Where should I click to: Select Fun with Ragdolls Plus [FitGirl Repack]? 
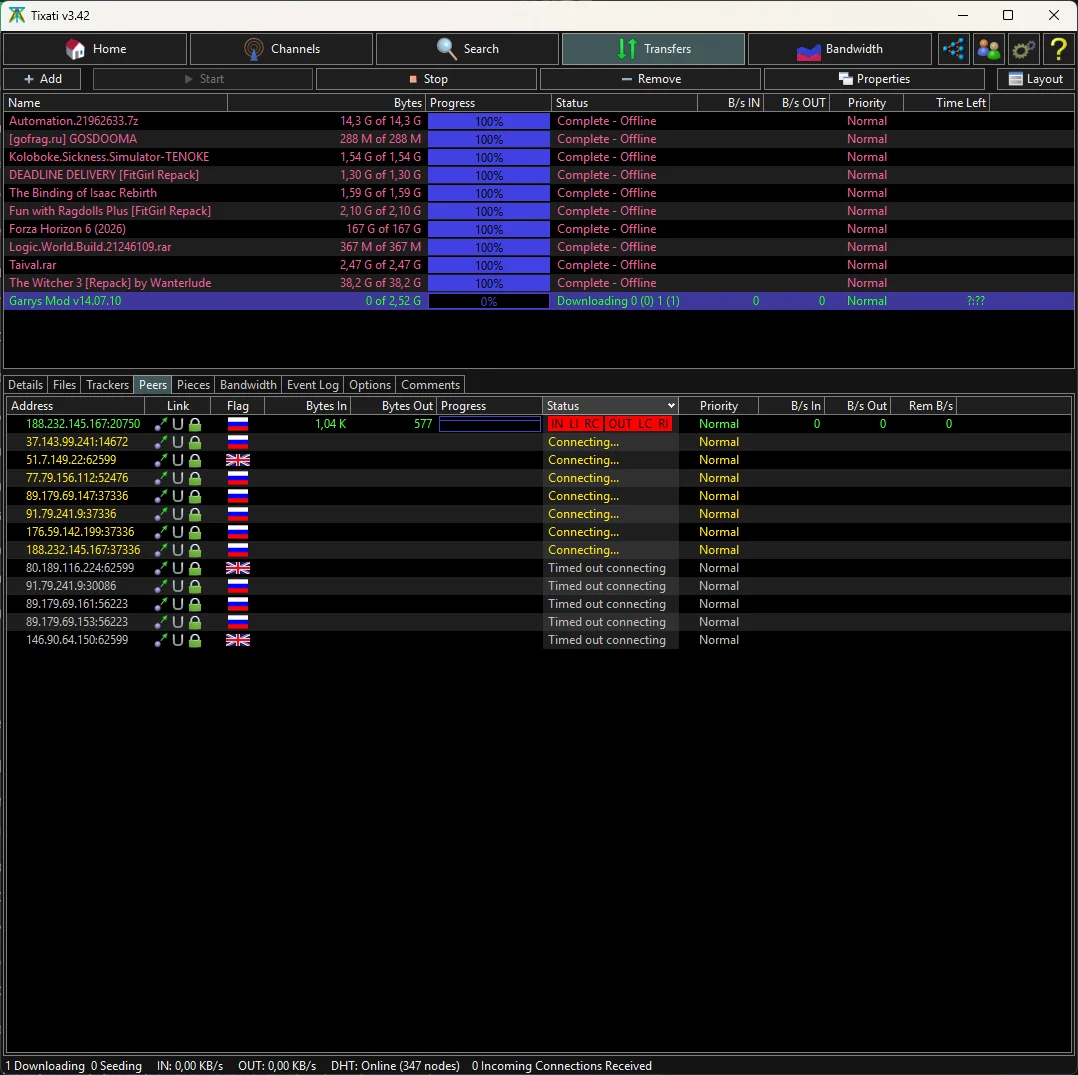[x=539, y=211]
